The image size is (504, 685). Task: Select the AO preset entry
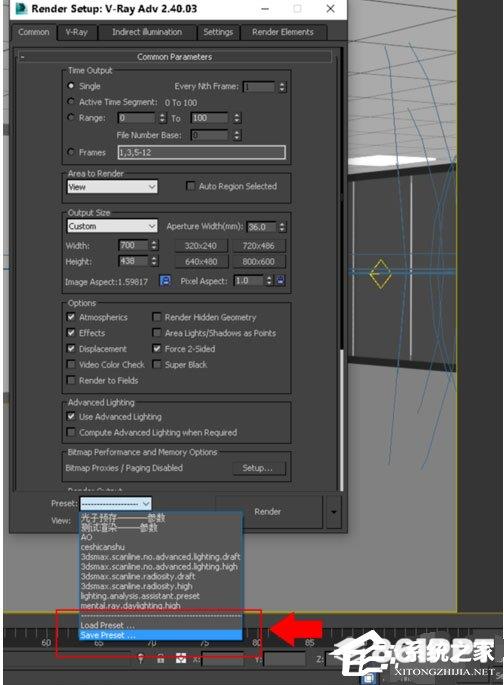161,537
